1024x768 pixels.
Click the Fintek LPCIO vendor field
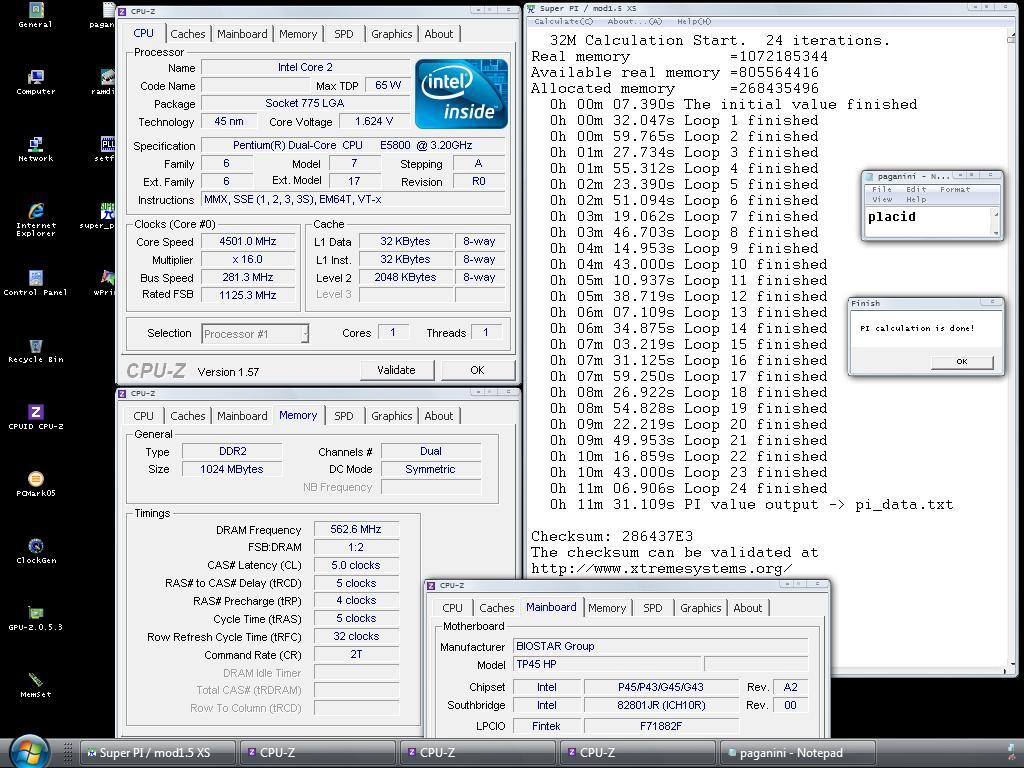[x=547, y=726]
